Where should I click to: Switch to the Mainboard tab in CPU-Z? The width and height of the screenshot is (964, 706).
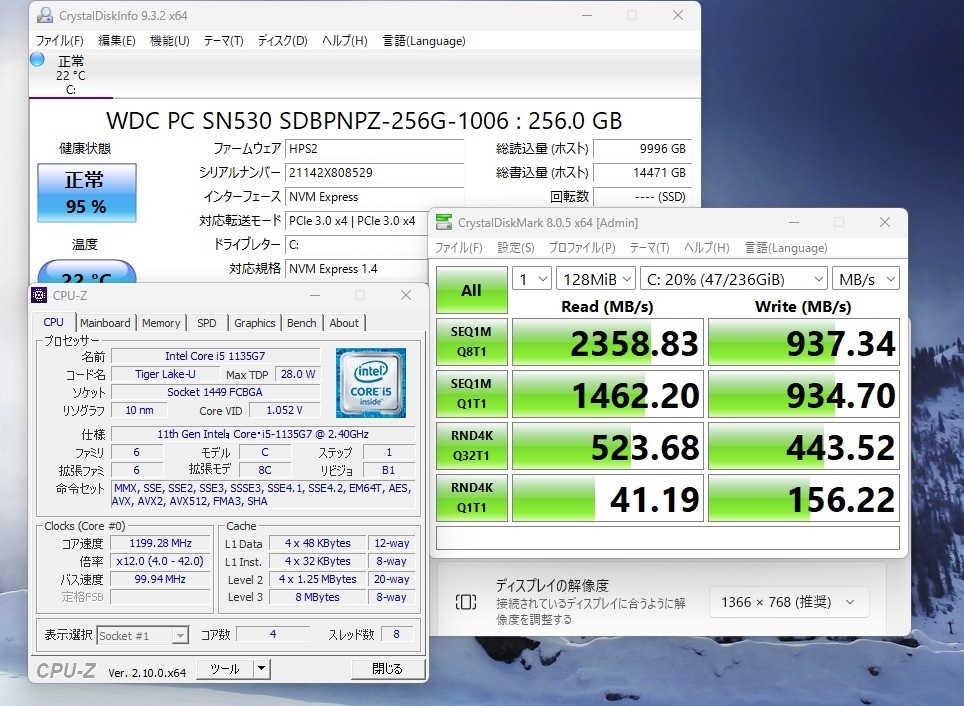(105, 323)
